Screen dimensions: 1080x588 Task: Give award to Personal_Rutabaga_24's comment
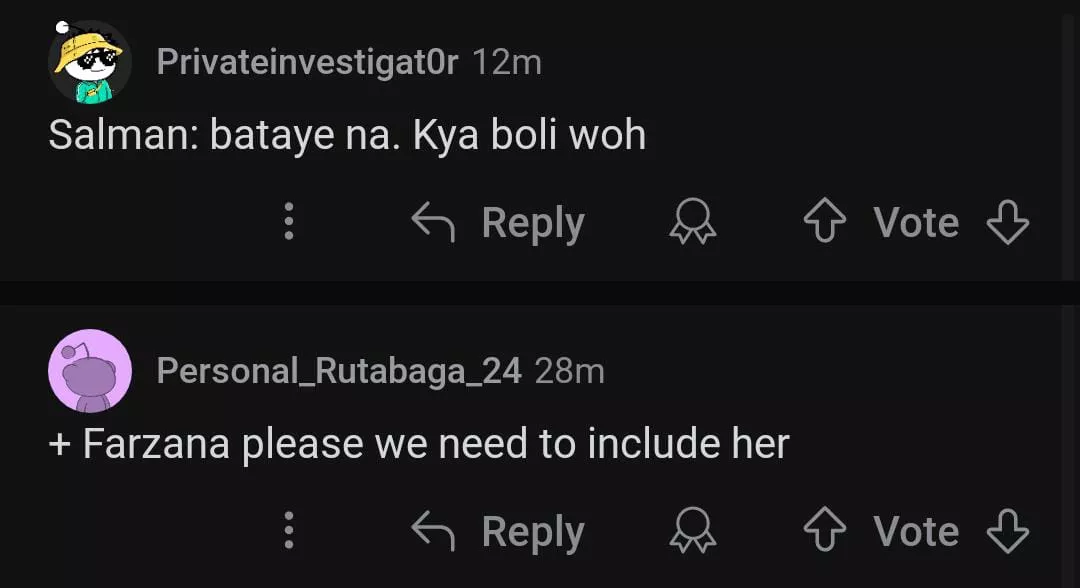pyautogui.click(x=693, y=531)
